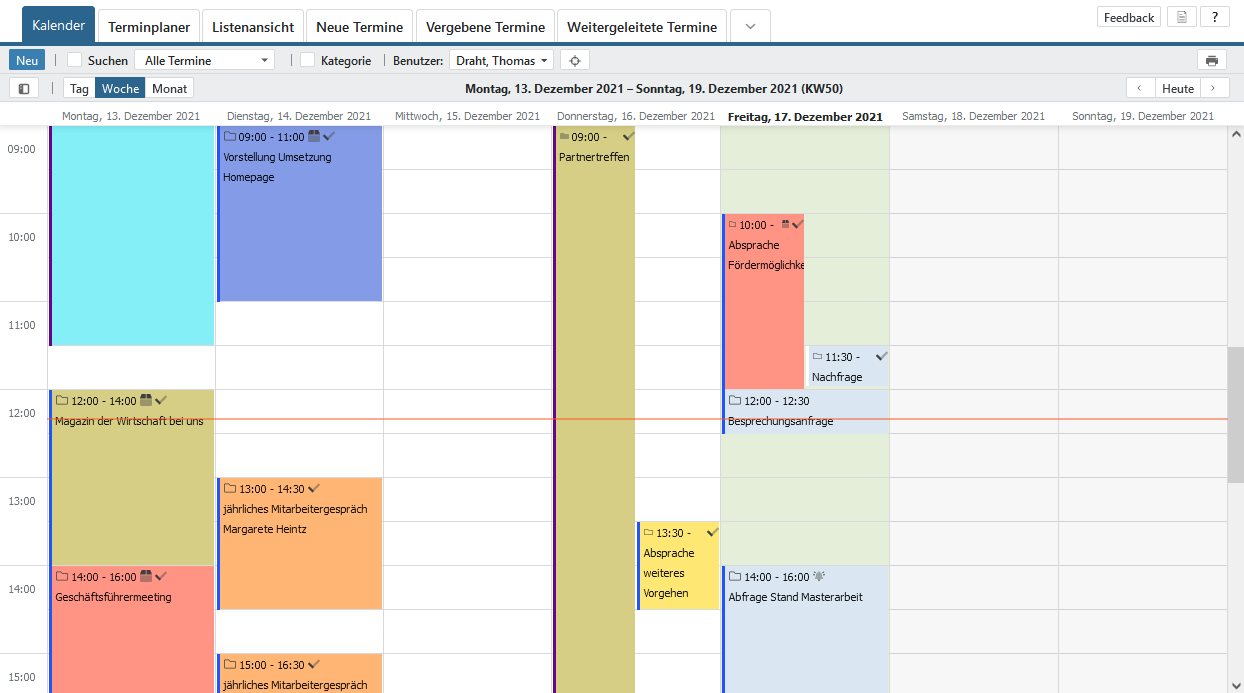Screen dimensions: 1244x693
Task: Open Benutzer dropdown Draht, Thomas
Action: point(501,60)
